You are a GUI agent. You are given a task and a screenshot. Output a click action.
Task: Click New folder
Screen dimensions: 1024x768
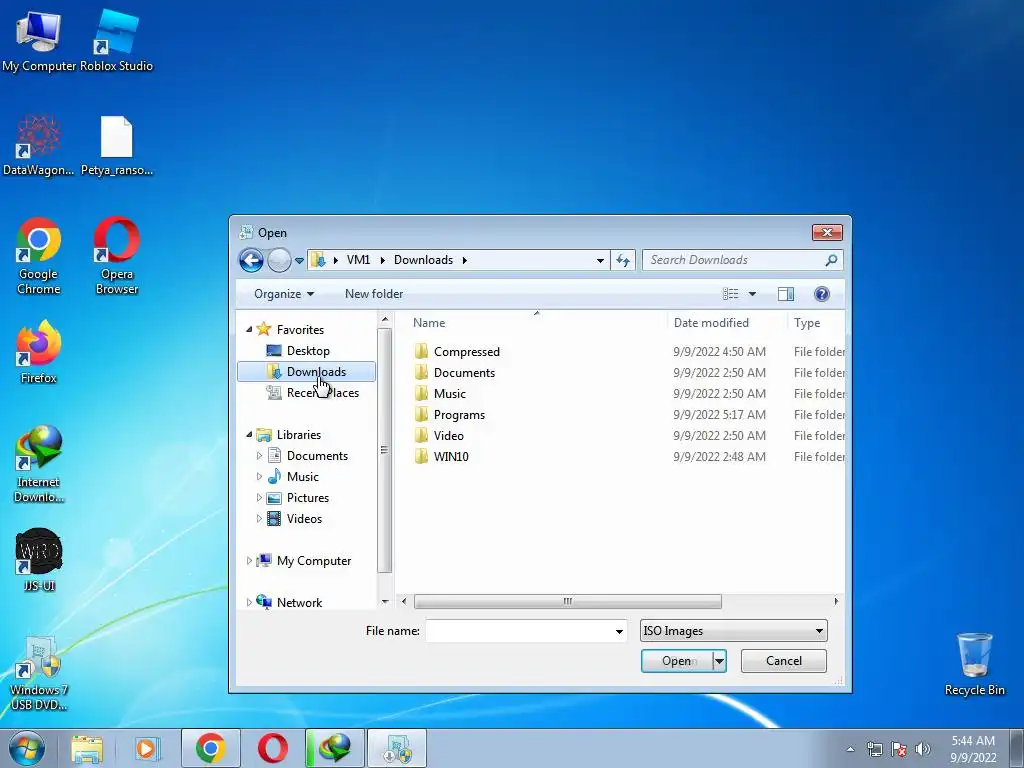[x=374, y=294]
